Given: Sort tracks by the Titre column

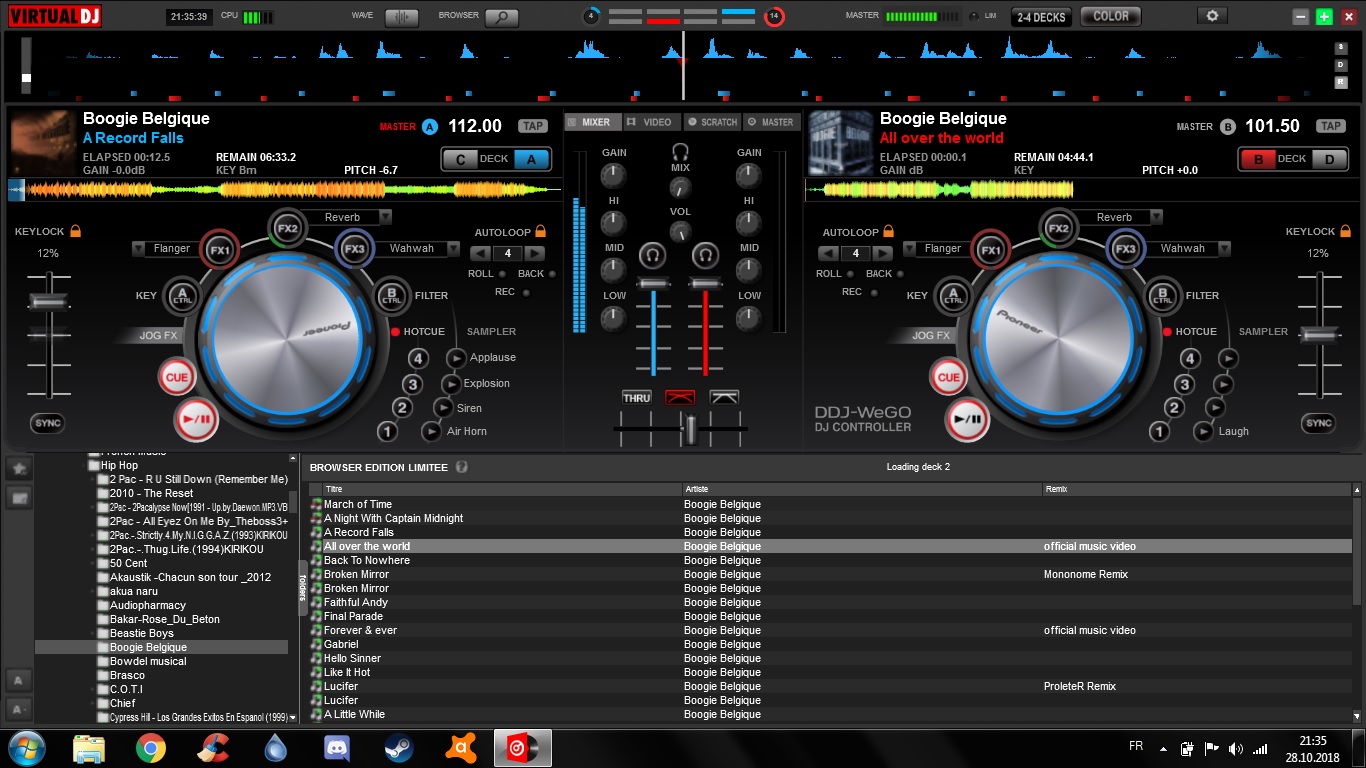Looking at the screenshot, I should [502, 489].
